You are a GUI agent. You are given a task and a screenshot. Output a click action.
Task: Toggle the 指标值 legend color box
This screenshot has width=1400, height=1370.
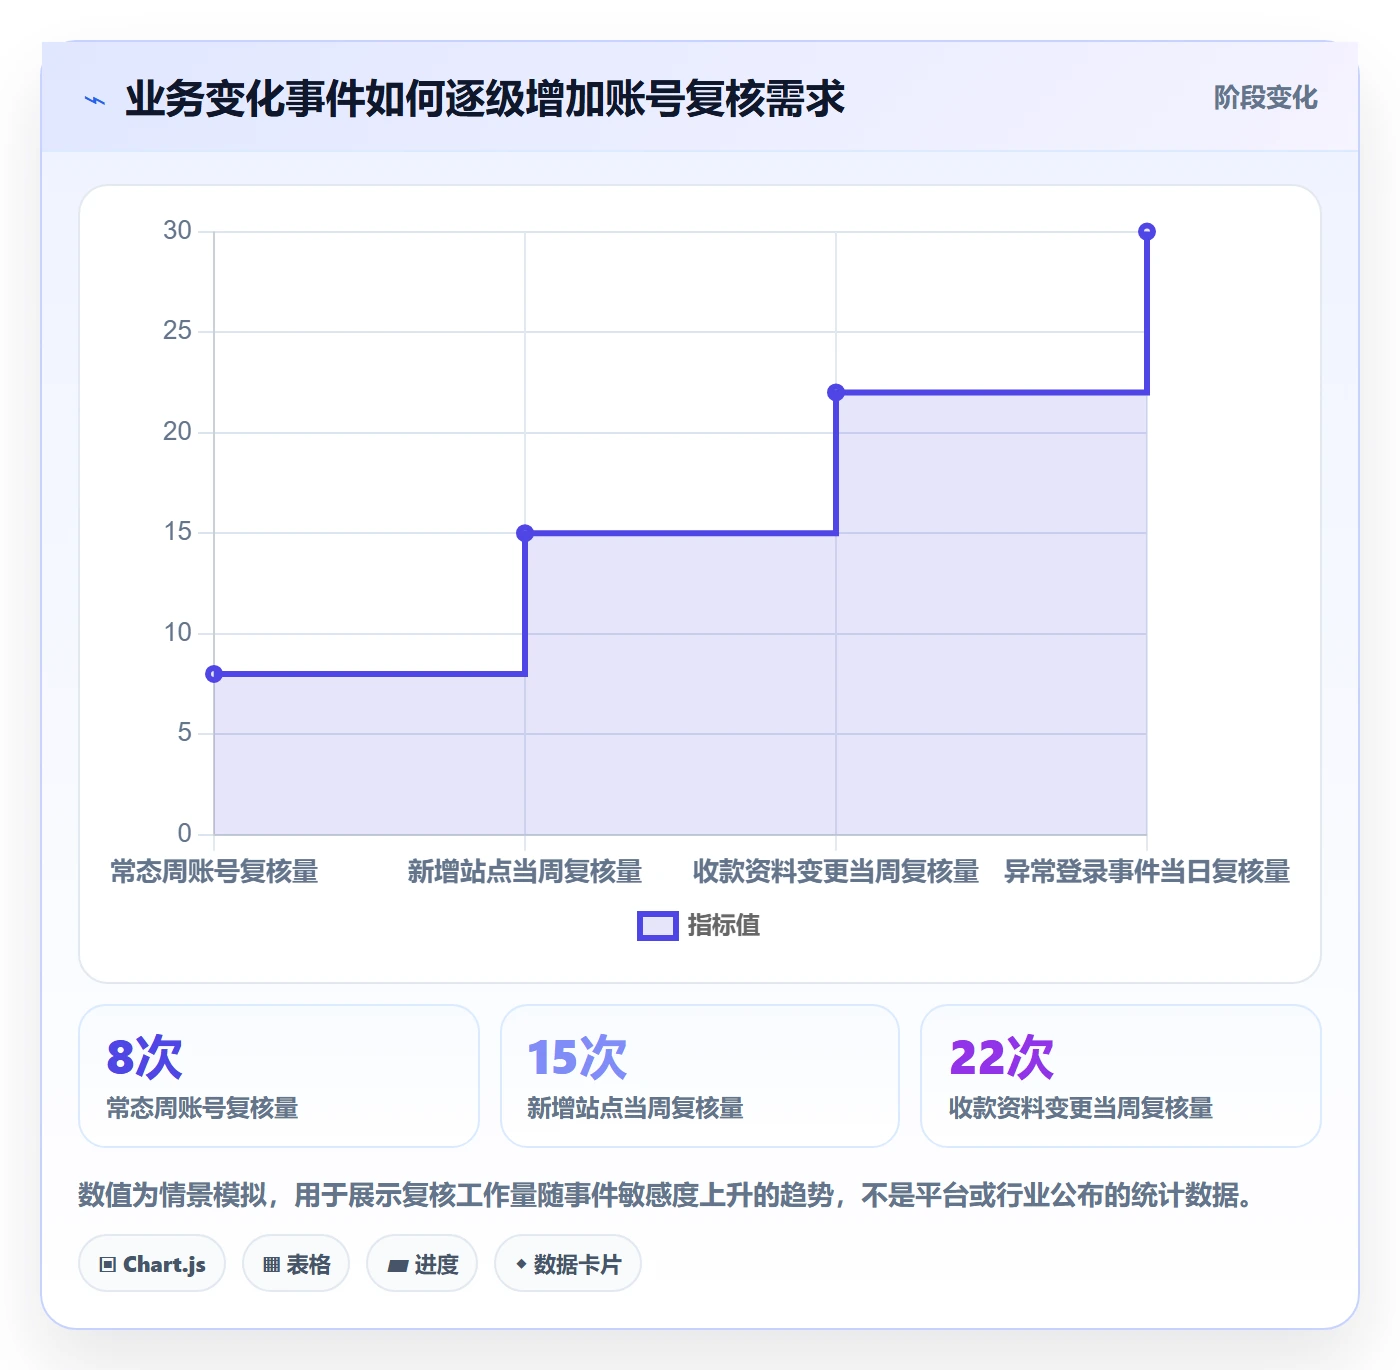(658, 926)
